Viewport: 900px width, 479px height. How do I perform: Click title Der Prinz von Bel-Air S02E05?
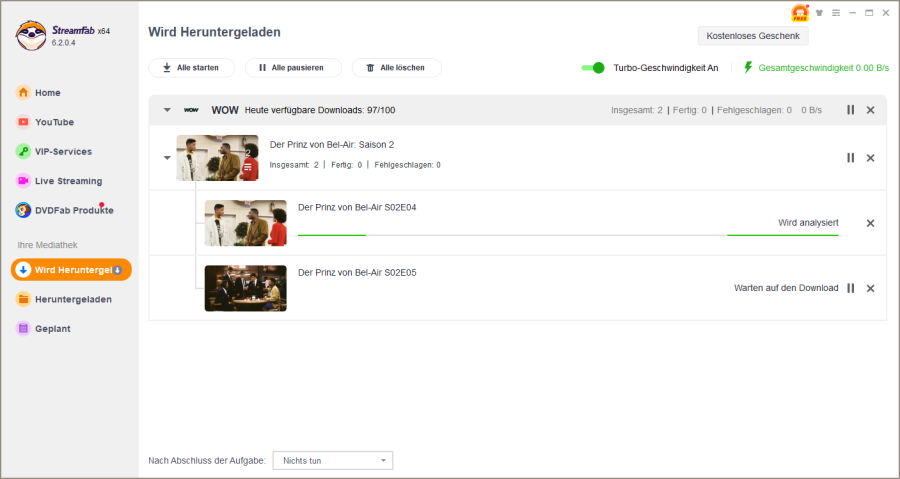(357, 272)
